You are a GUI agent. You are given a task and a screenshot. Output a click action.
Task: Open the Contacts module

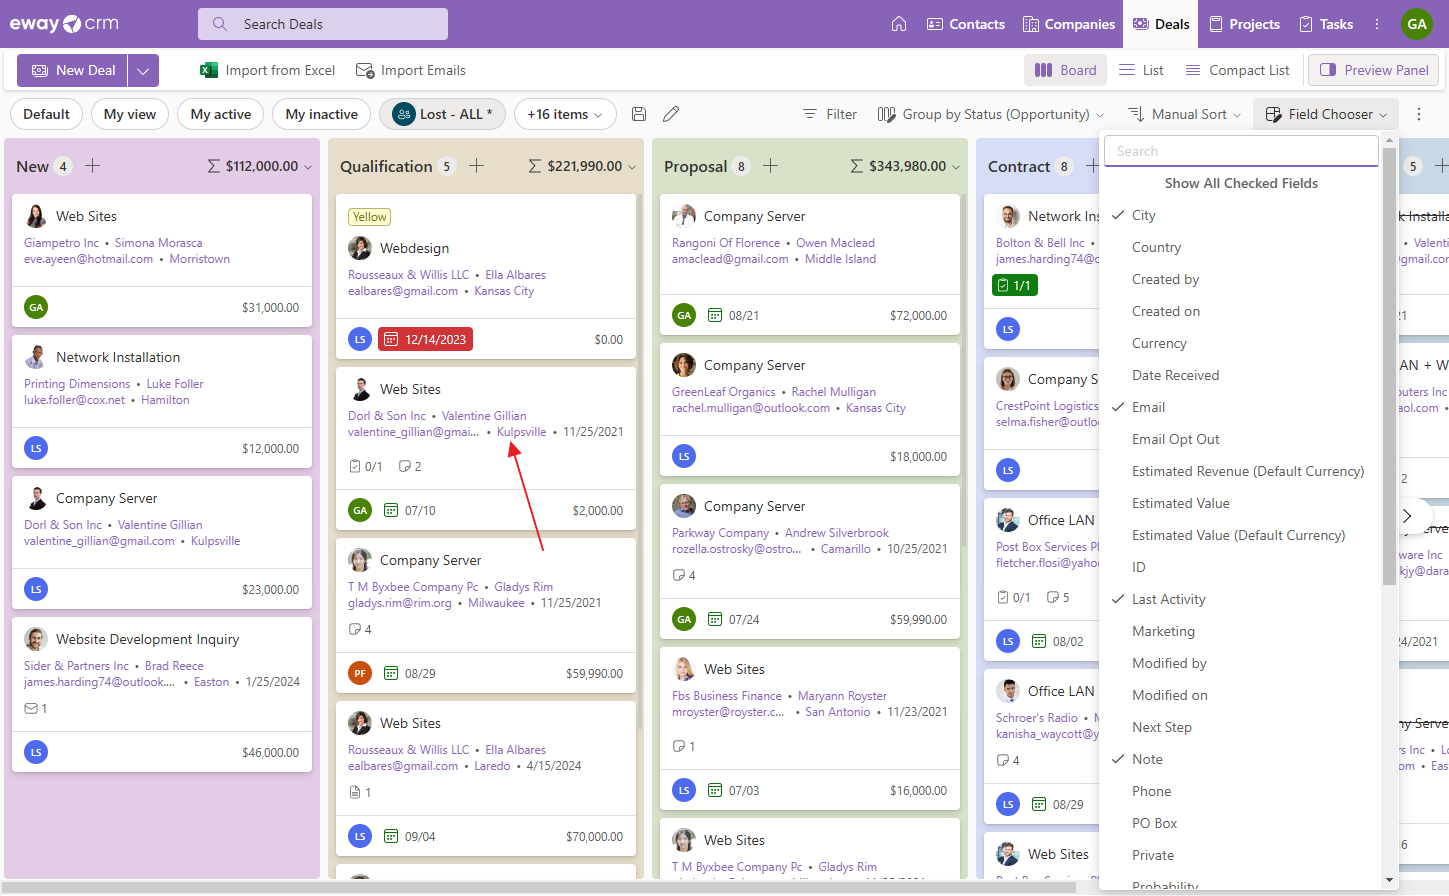[x=965, y=24]
